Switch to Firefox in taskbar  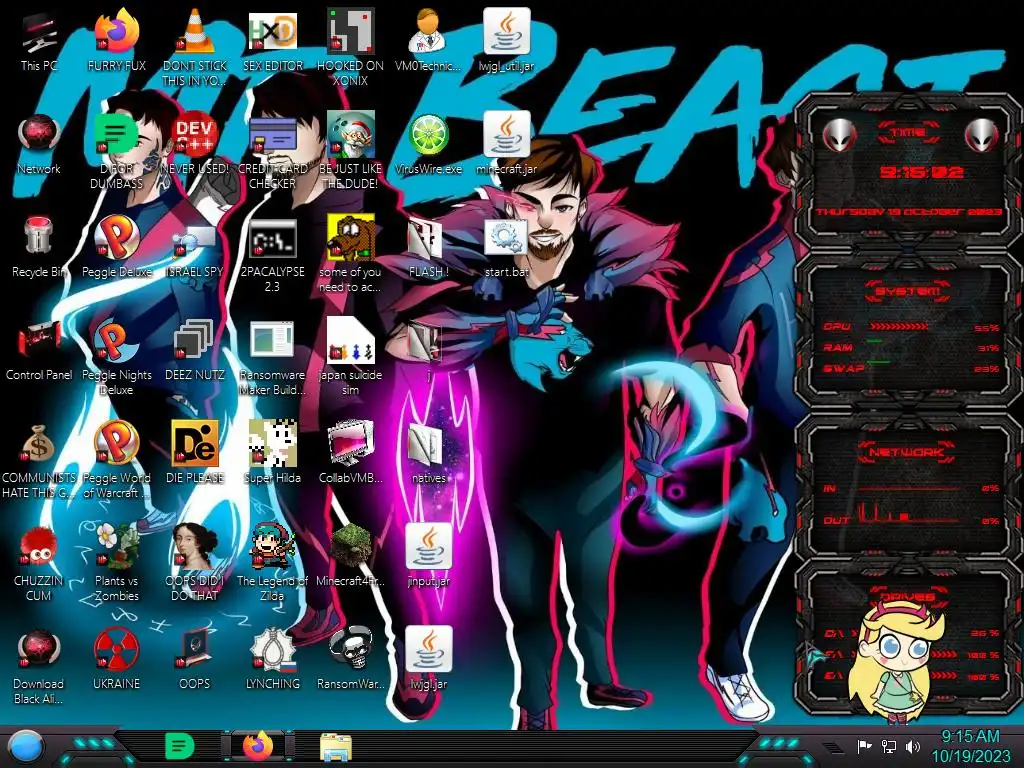coord(257,746)
